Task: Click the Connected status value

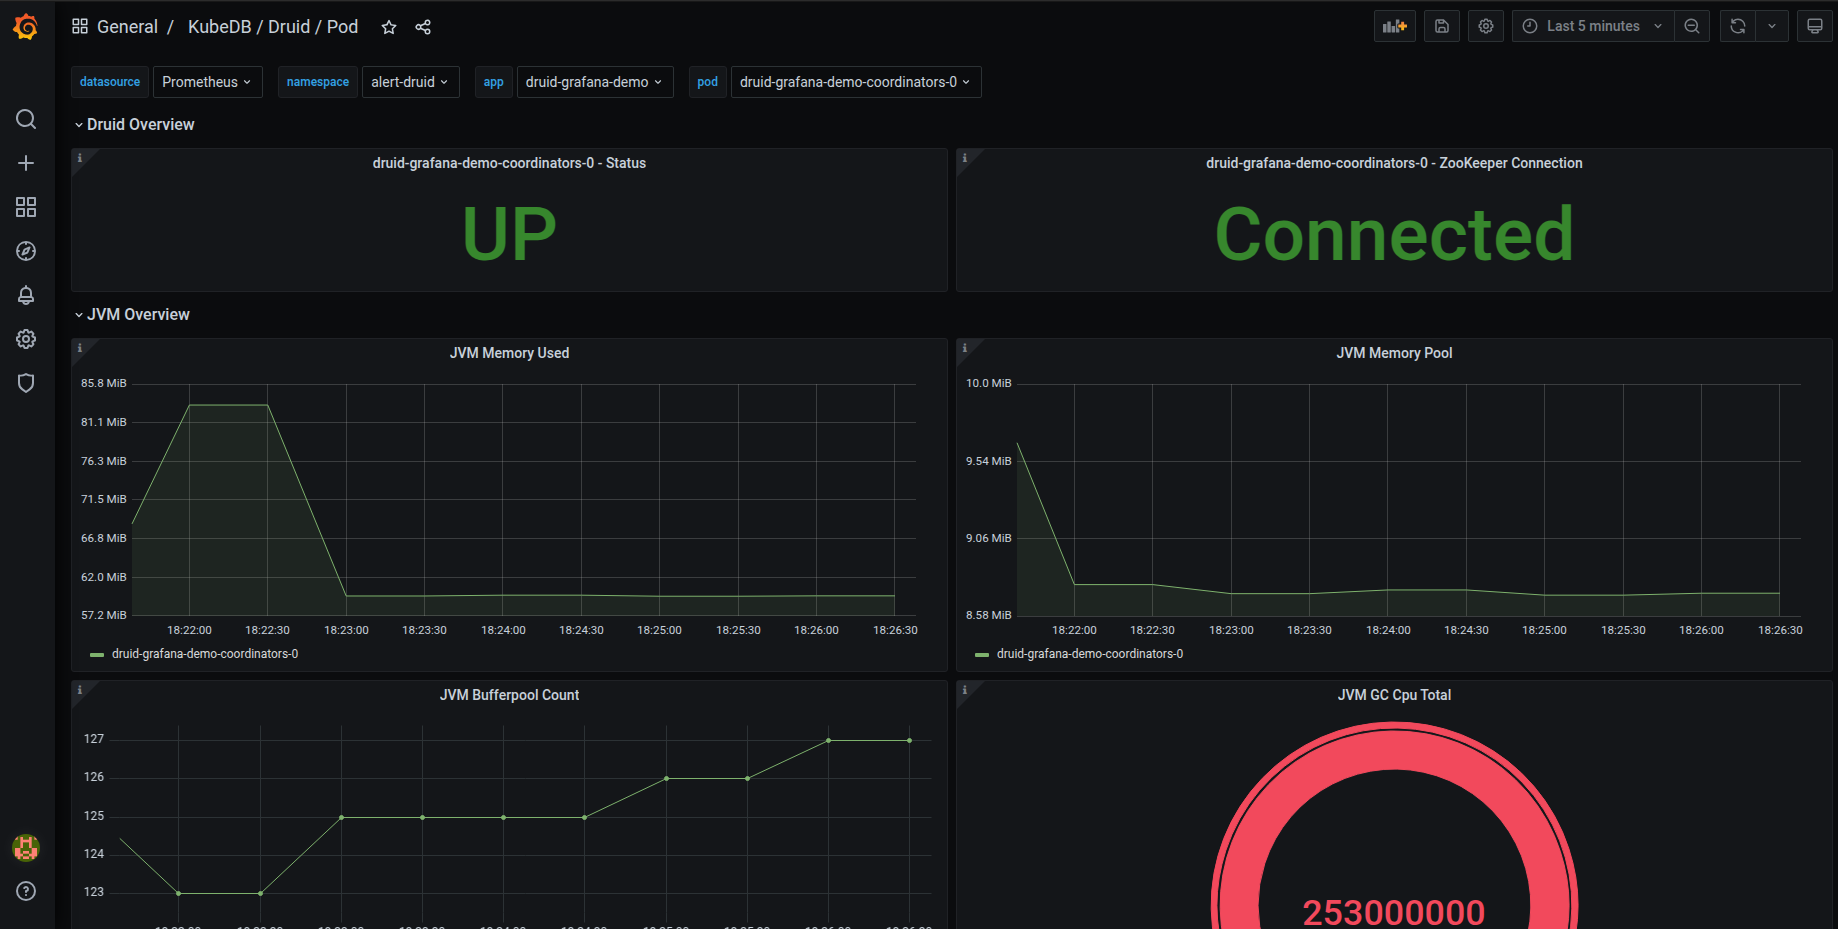Action: point(1394,235)
